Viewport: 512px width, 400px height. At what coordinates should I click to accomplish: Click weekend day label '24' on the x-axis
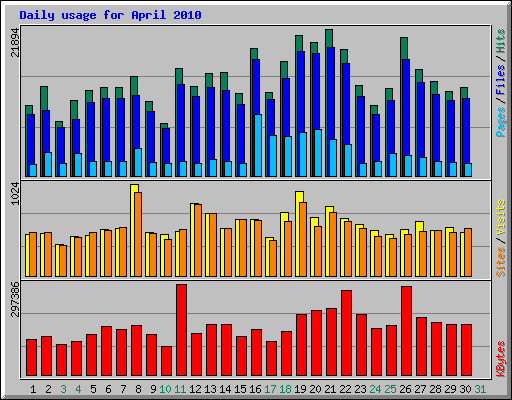(x=375, y=389)
